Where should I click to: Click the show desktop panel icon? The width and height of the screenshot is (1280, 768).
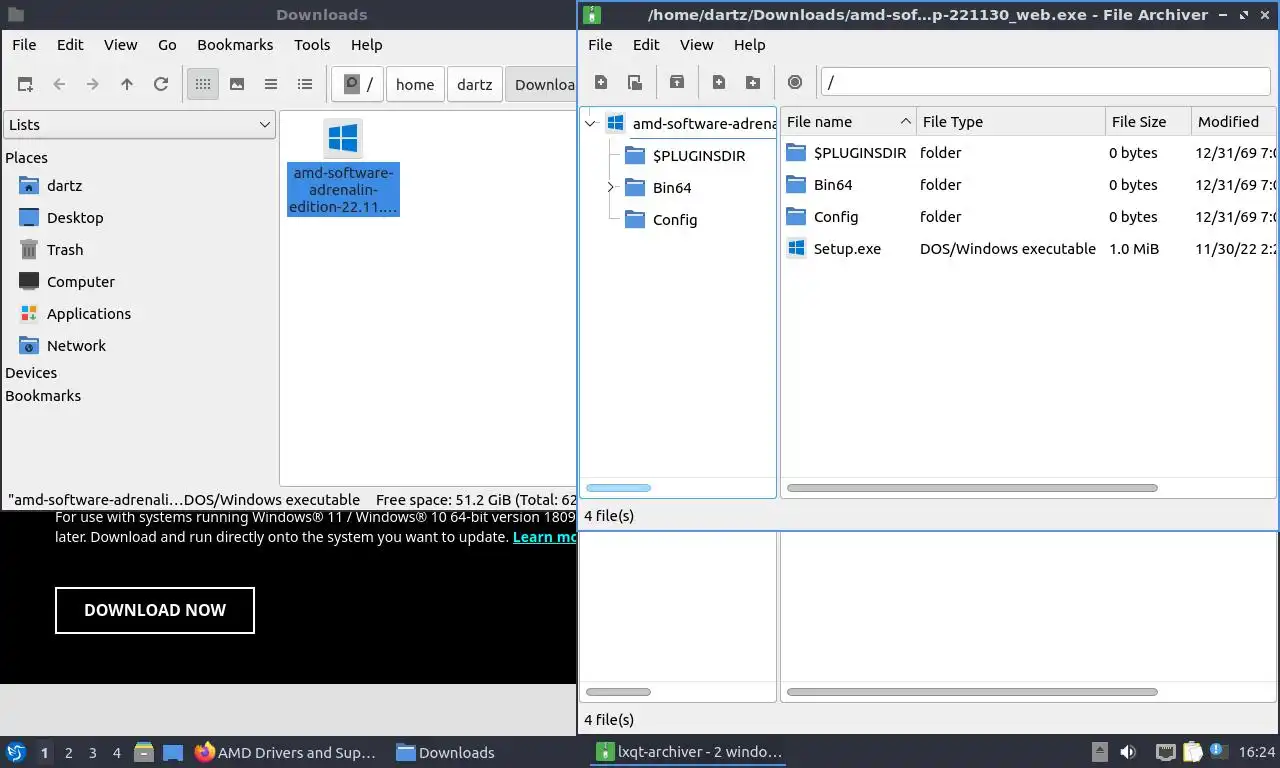tap(173, 753)
